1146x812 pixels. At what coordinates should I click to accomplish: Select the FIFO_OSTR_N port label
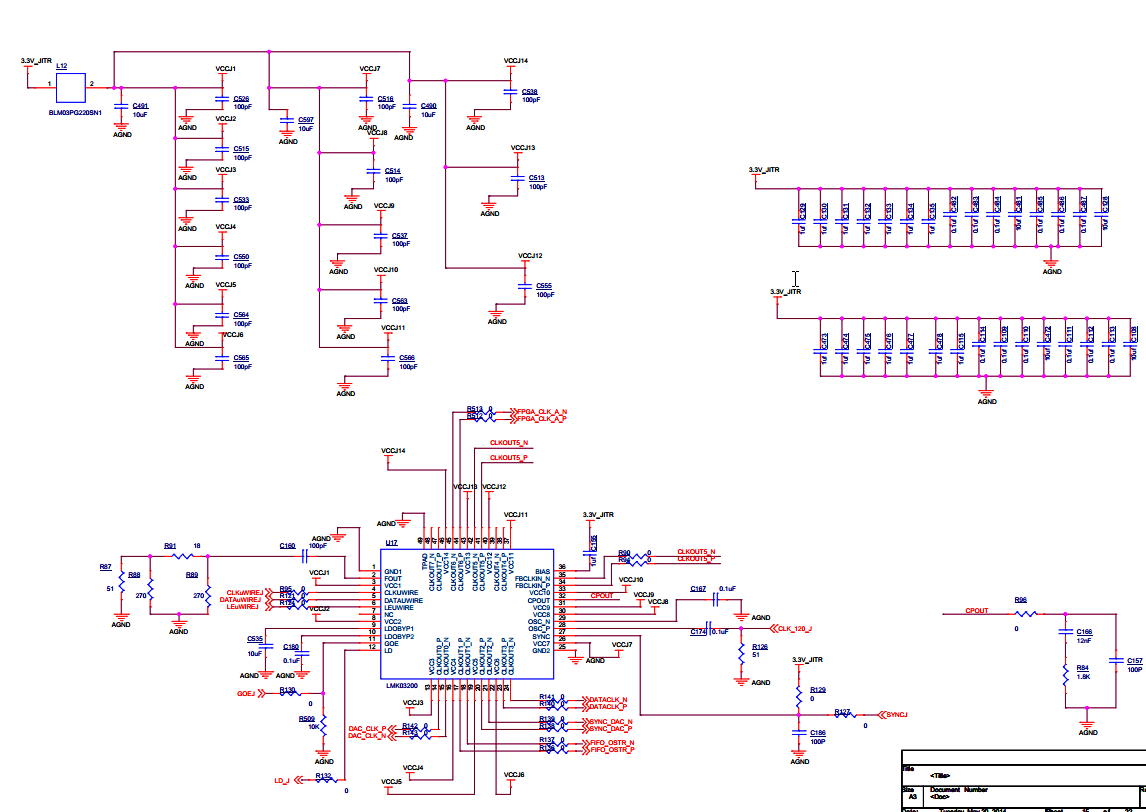pos(612,743)
